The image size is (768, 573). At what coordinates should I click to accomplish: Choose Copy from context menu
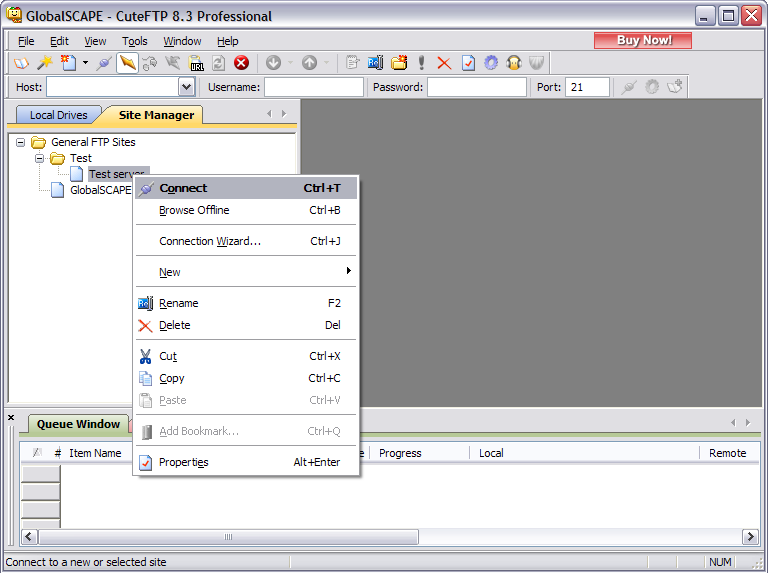click(246, 378)
